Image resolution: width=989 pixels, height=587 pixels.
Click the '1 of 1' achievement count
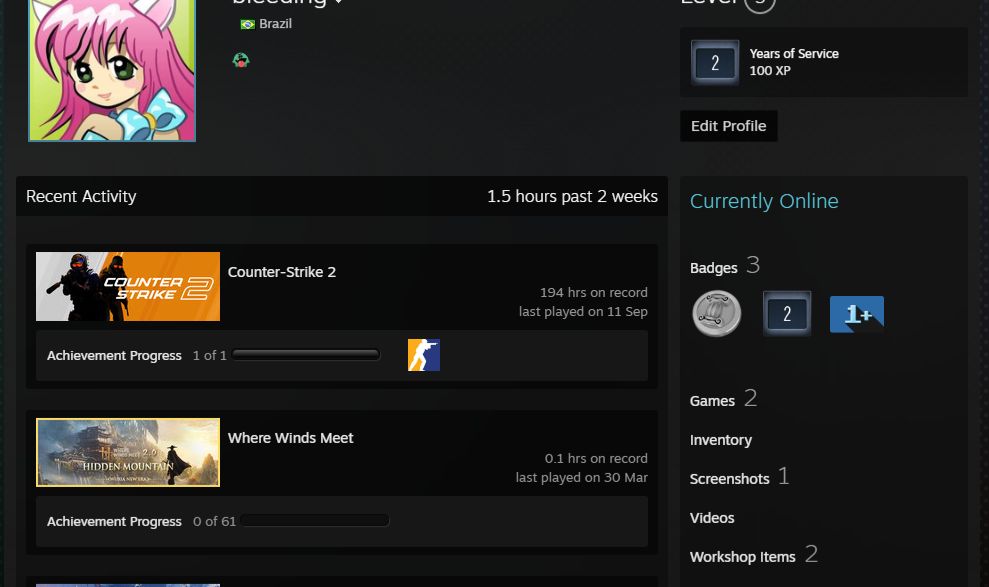click(209, 356)
